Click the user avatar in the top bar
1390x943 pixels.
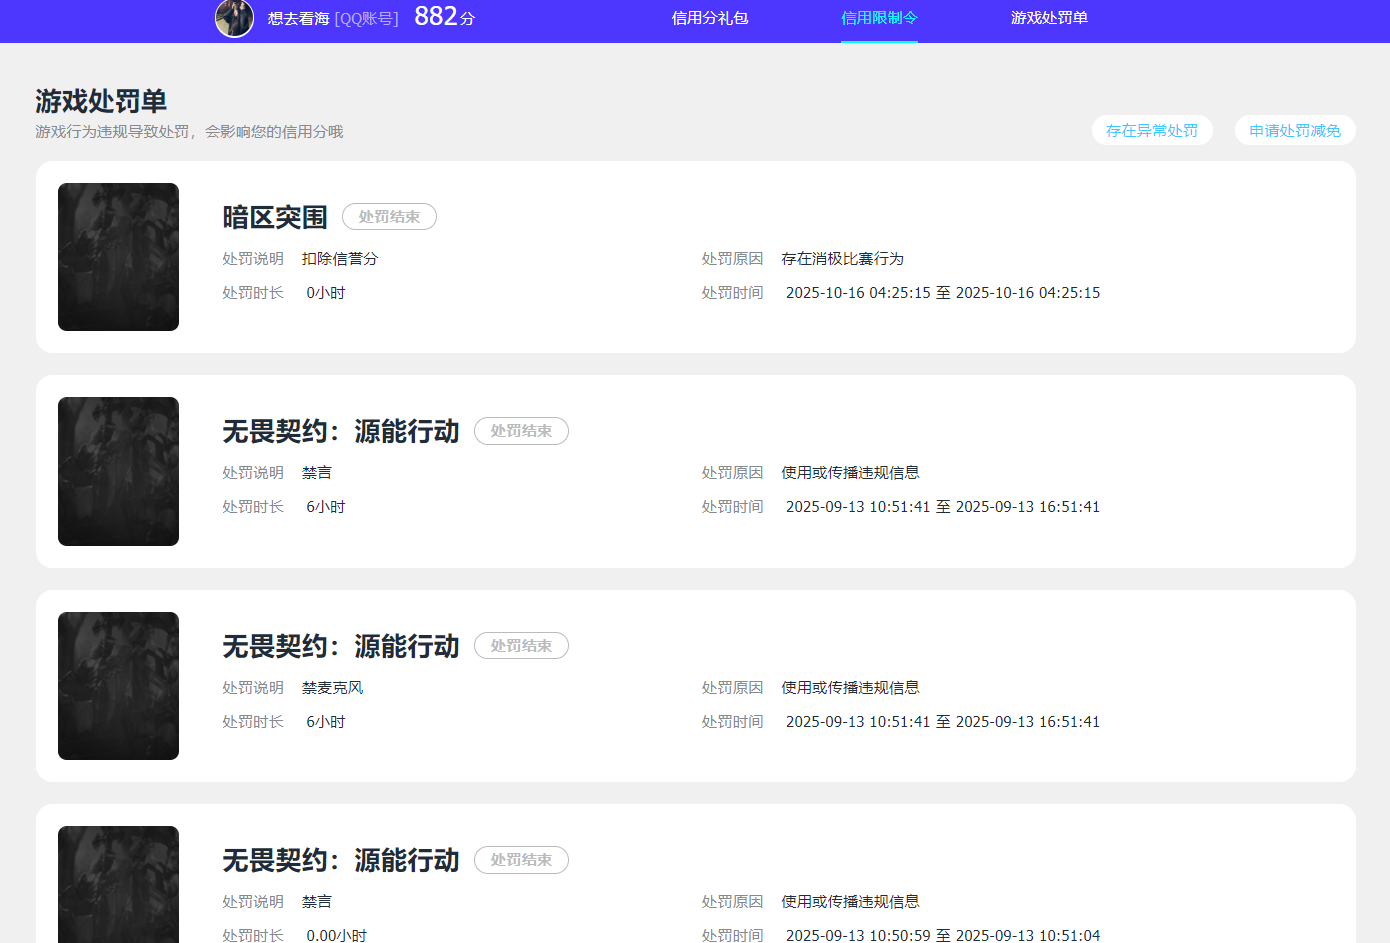[233, 18]
